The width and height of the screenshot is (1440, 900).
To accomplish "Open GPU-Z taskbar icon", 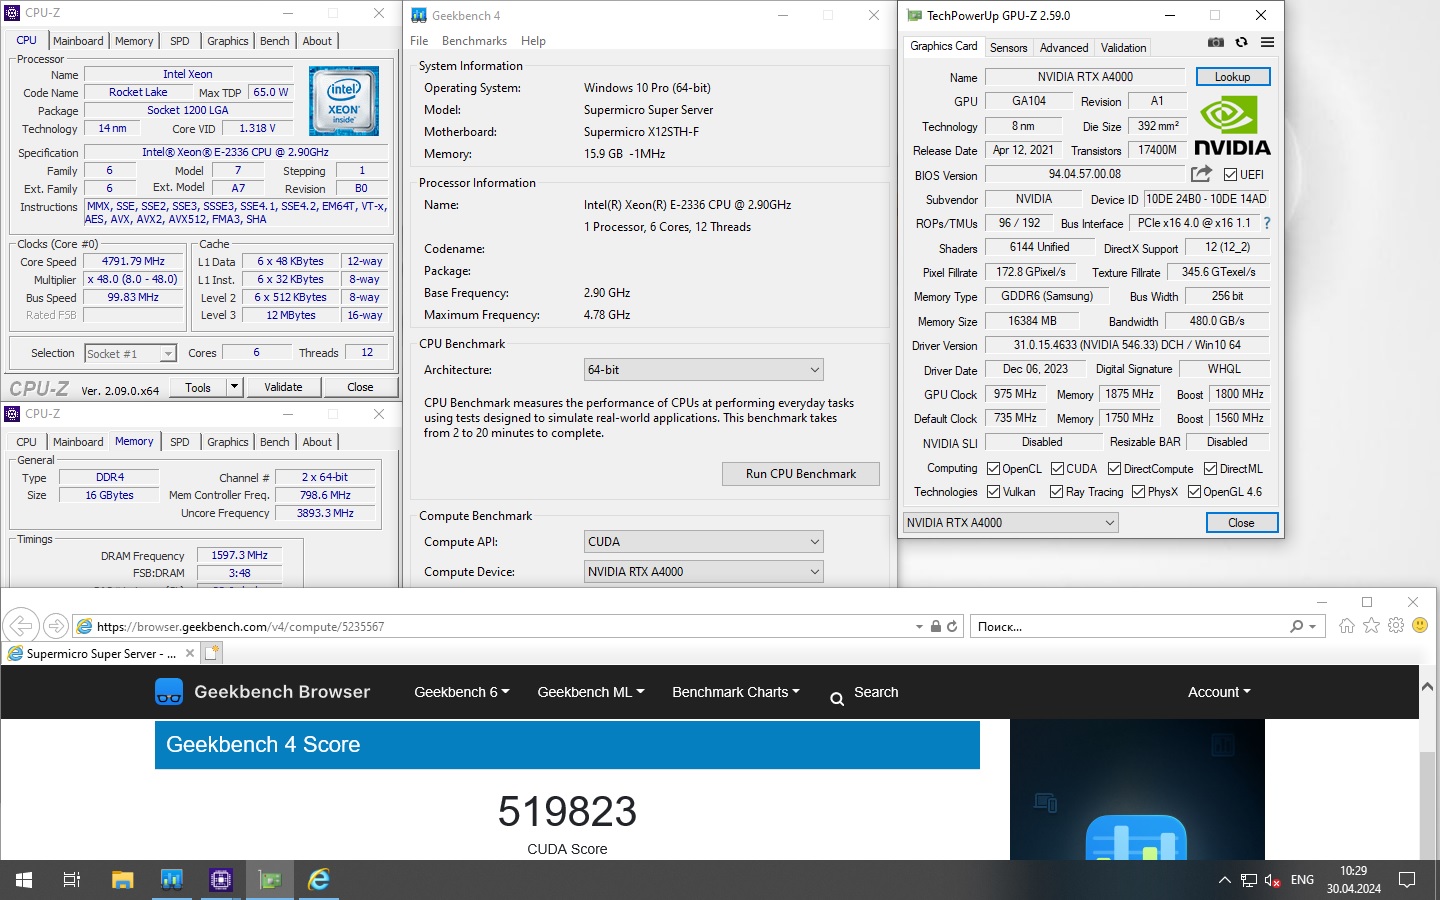I will coord(270,880).
